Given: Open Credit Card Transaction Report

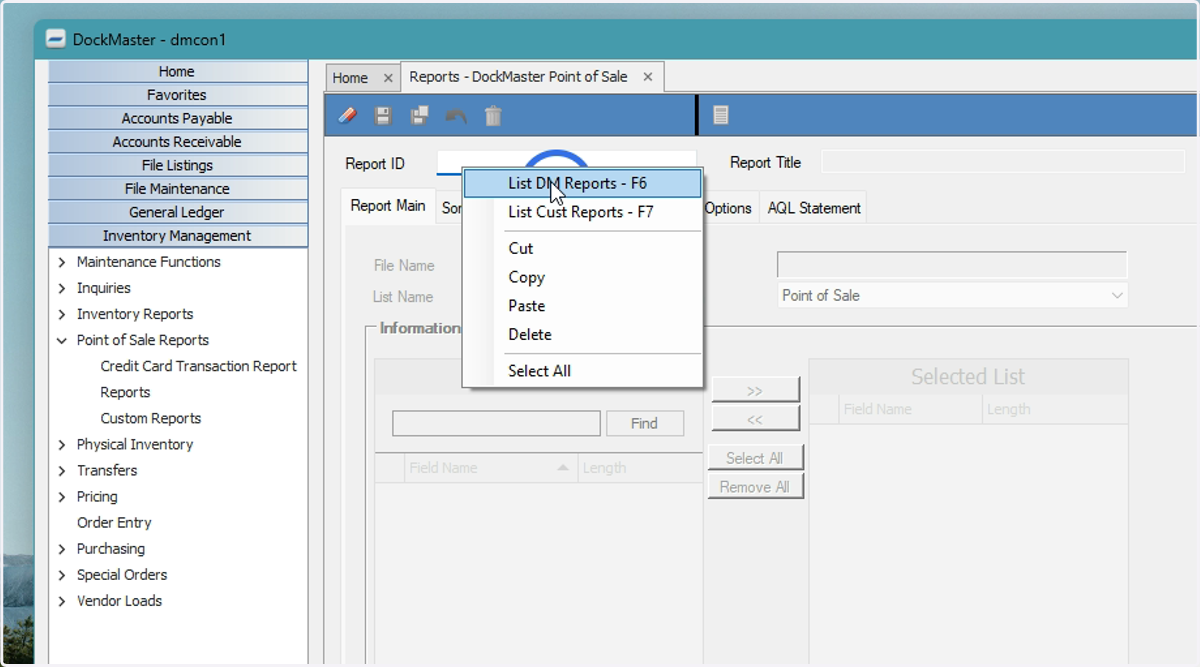Looking at the screenshot, I should pyautogui.click(x=199, y=366).
